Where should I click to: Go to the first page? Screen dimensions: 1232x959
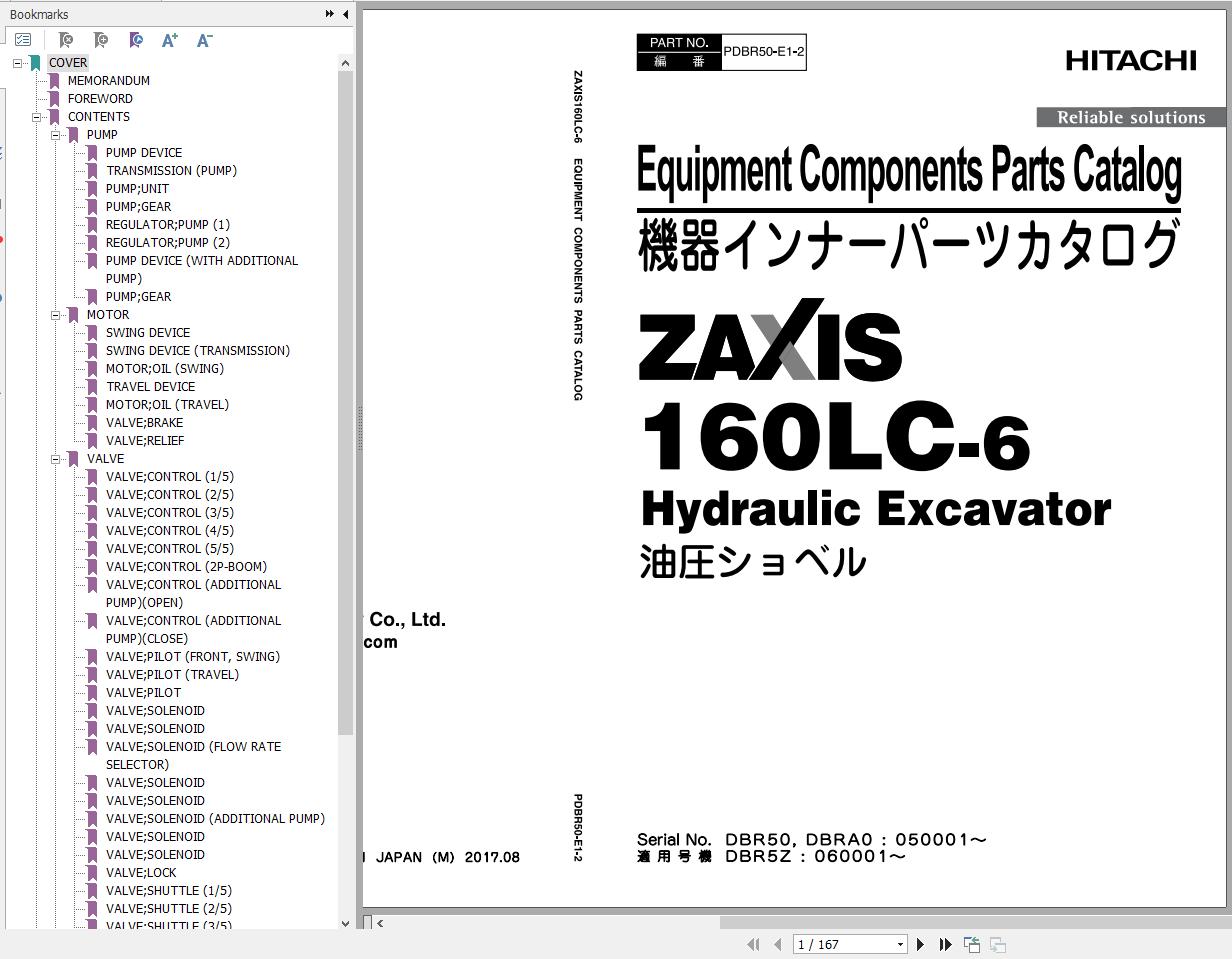[753, 944]
